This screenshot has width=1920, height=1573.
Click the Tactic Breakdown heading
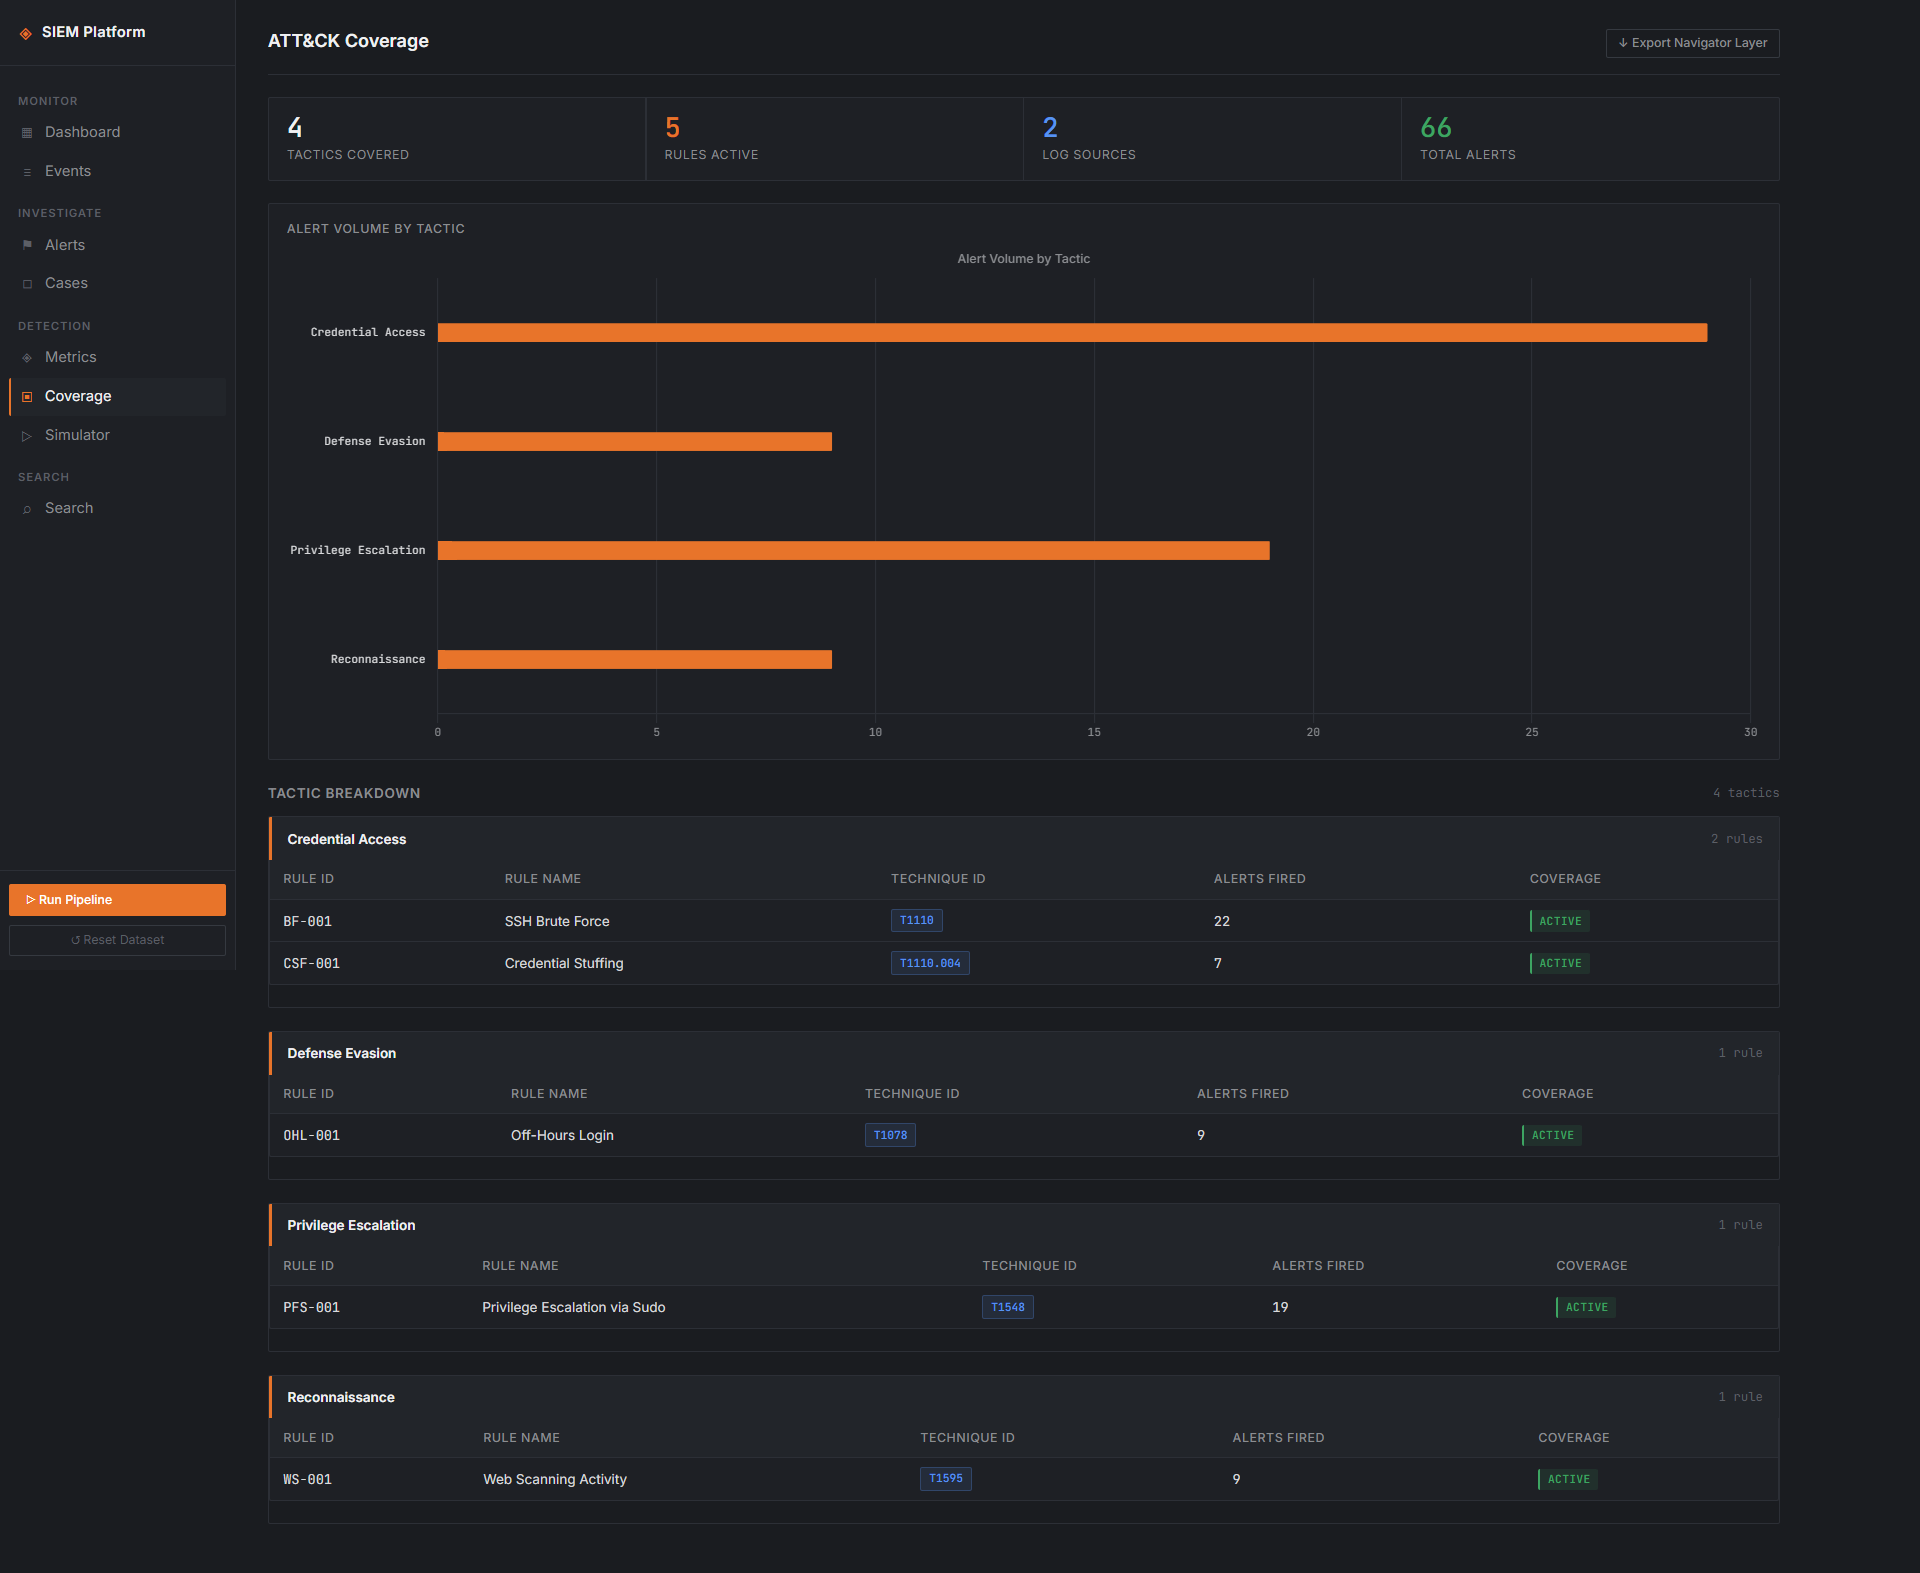(344, 793)
